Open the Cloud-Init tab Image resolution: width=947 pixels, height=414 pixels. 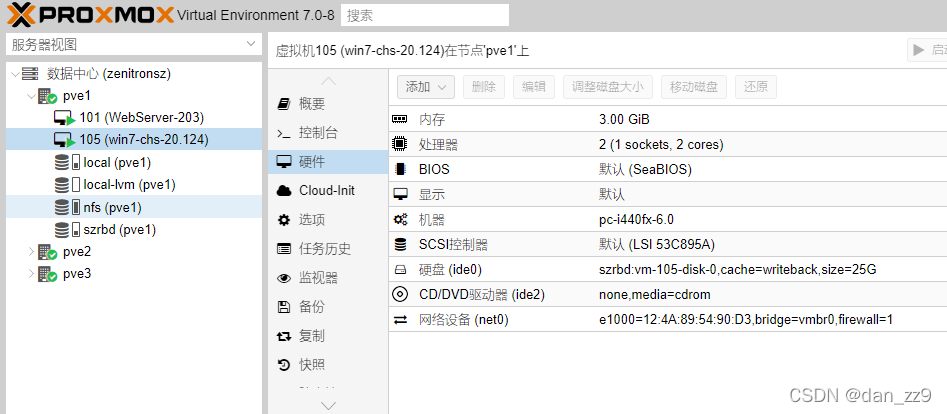click(328, 191)
